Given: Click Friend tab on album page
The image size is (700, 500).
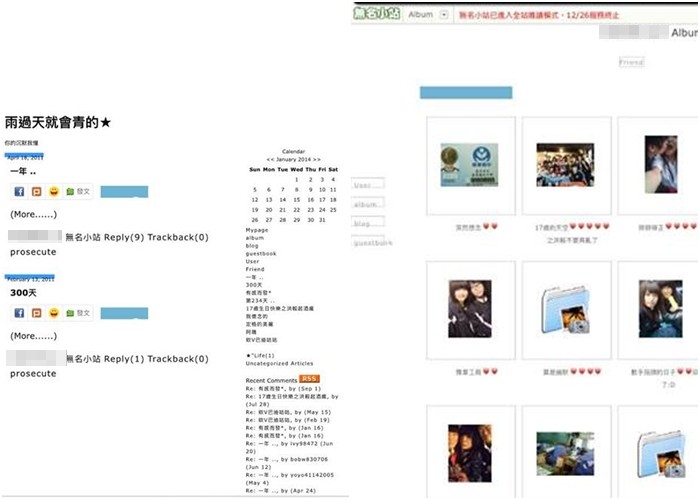Looking at the screenshot, I should pyautogui.click(x=631, y=62).
